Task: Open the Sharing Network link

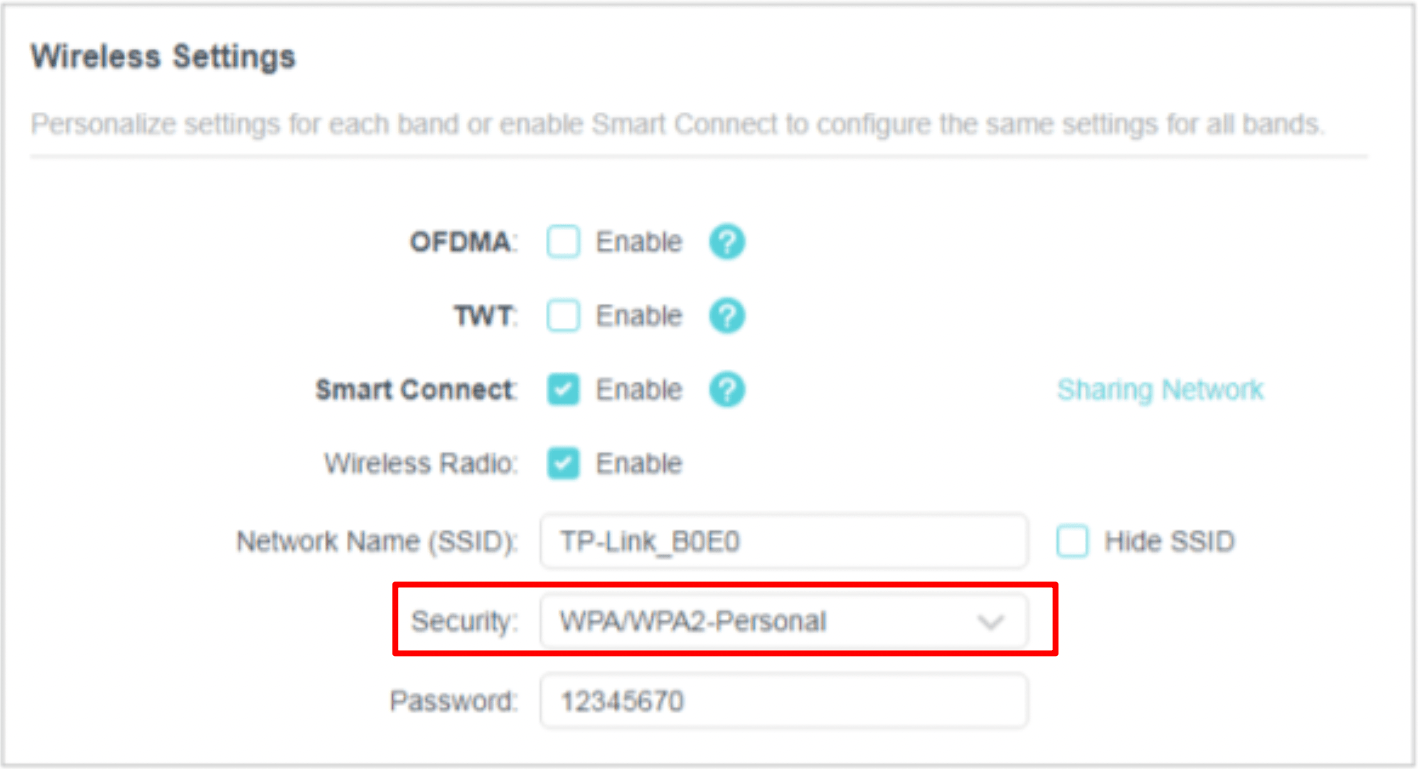Action: click(1160, 390)
